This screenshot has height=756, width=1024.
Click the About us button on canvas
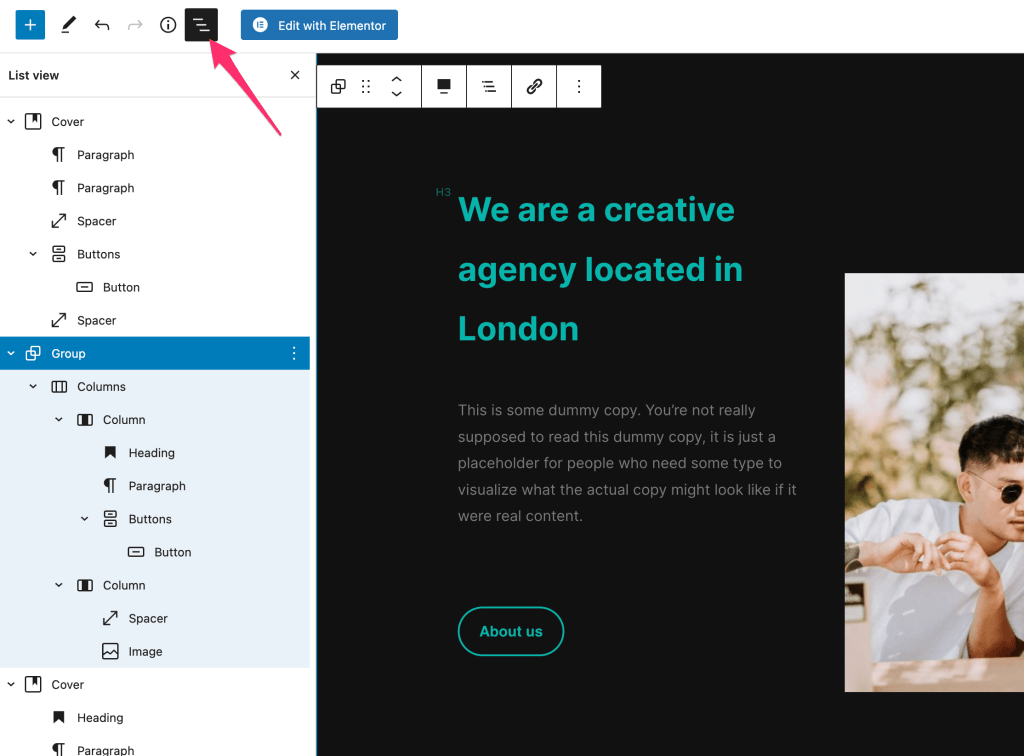(511, 631)
